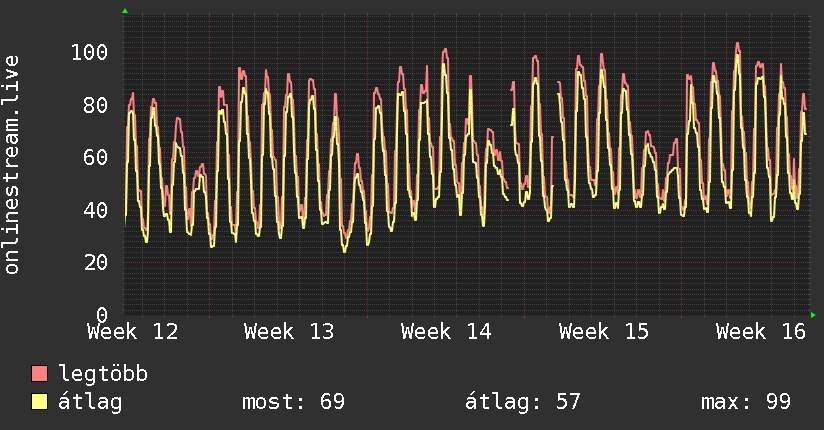
Task: Click the Week 13 x-axis label
Action: [289, 332]
